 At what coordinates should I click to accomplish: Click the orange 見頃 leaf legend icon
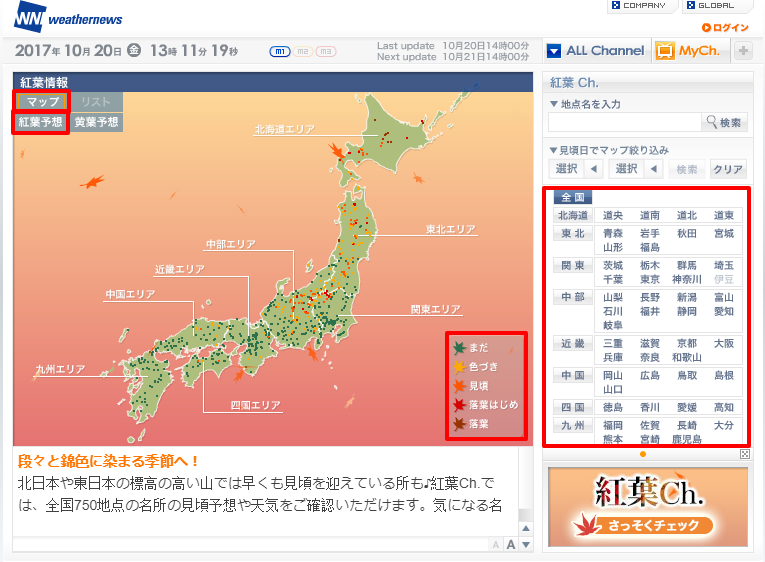pyautogui.click(x=459, y=386)
